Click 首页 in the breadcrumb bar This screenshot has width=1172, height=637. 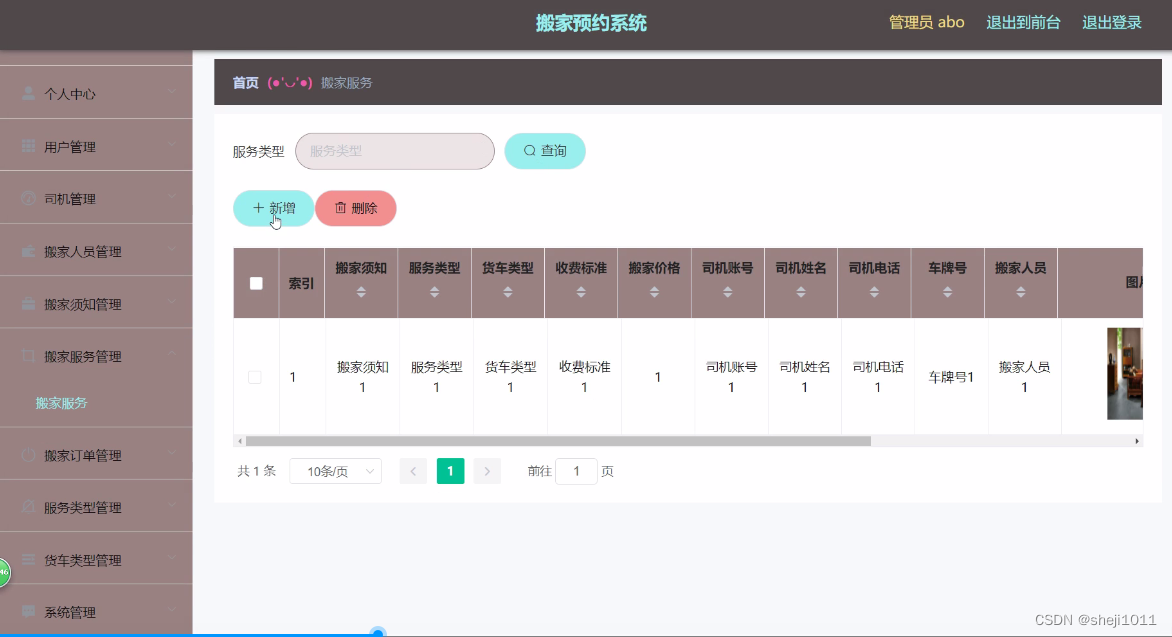(x=244, y=82)
